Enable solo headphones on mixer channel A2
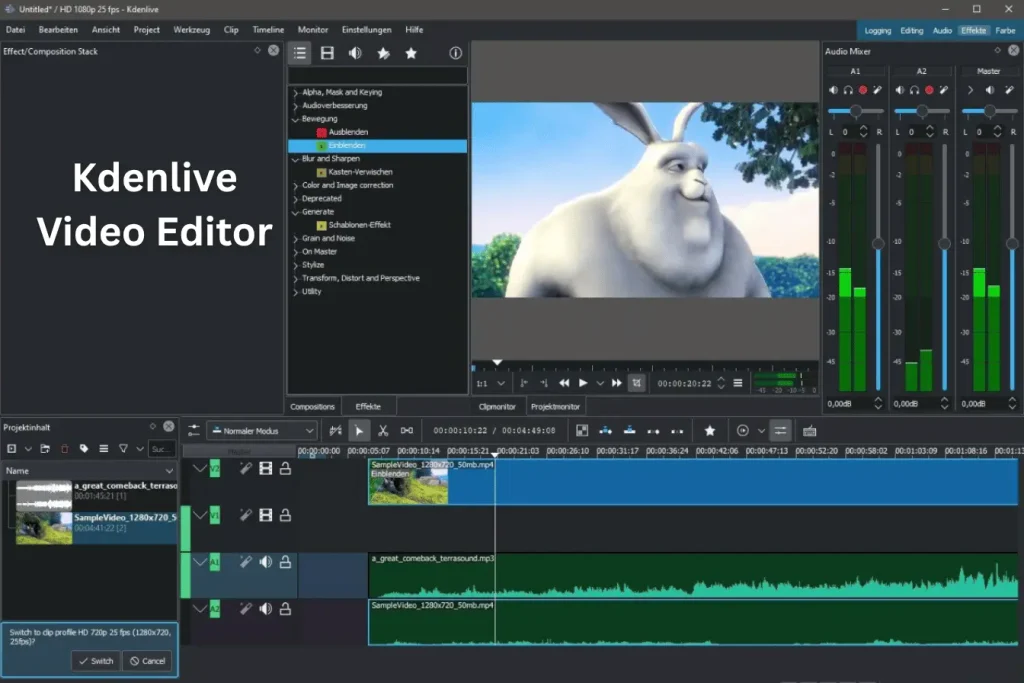The width and height of the screenshot is (1024, 683). [x=914, y=90]
